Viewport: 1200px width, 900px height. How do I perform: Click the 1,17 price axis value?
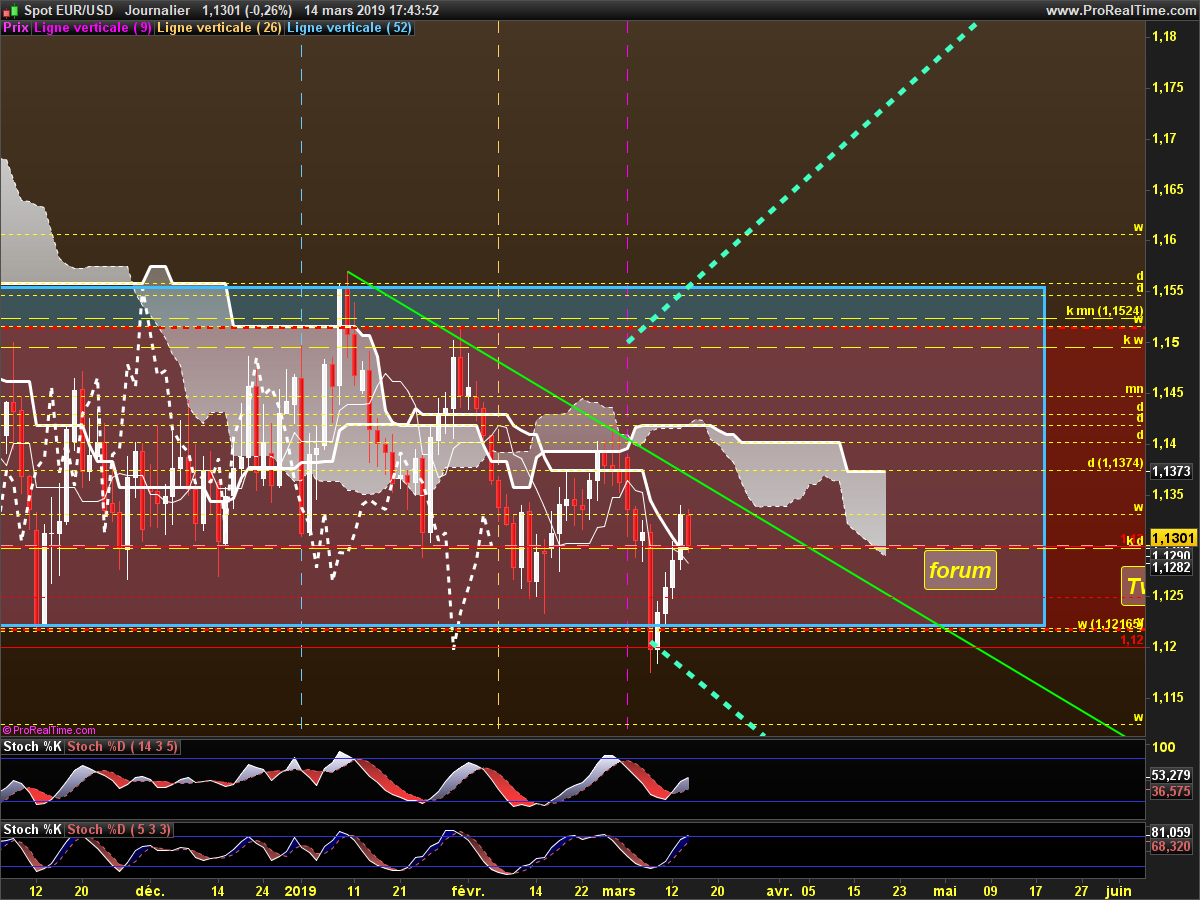tap(1164, 138)
